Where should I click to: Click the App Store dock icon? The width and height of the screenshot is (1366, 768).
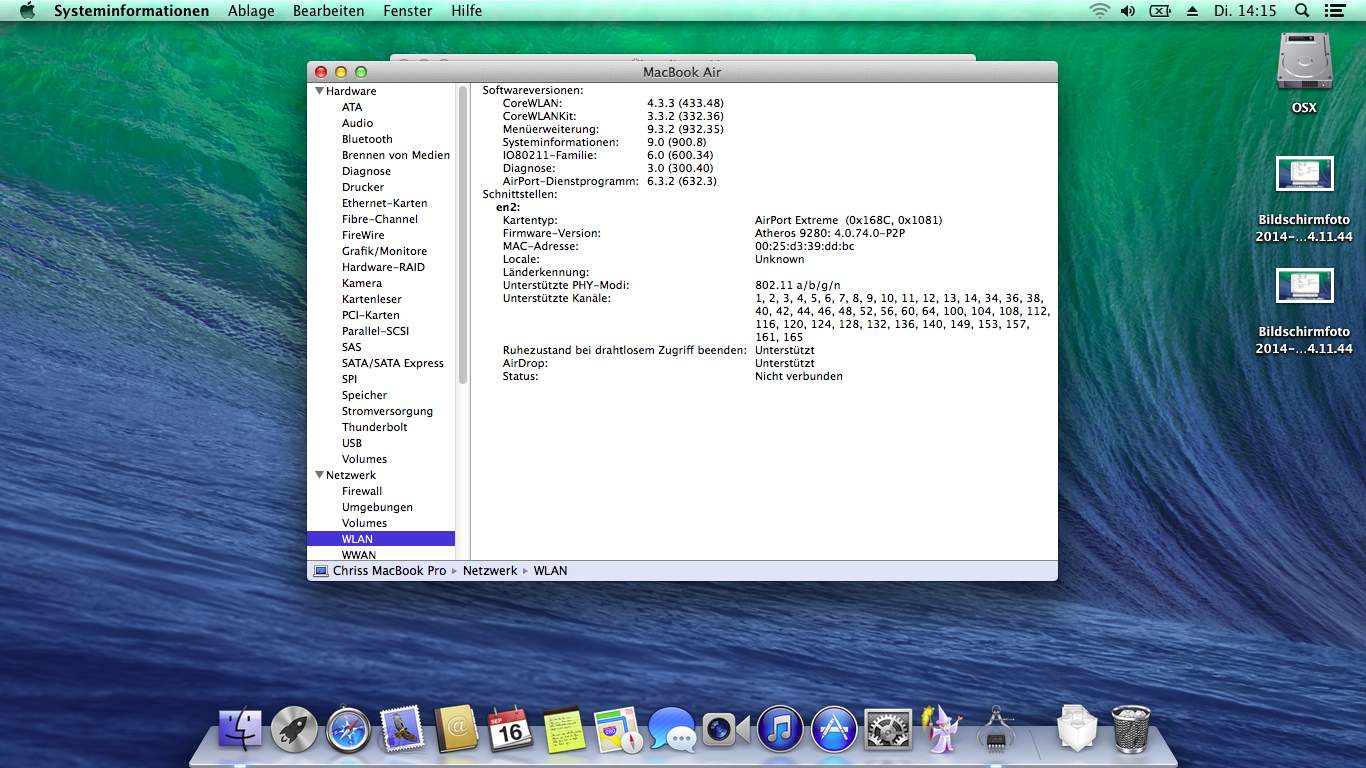[x=834, y=730]
